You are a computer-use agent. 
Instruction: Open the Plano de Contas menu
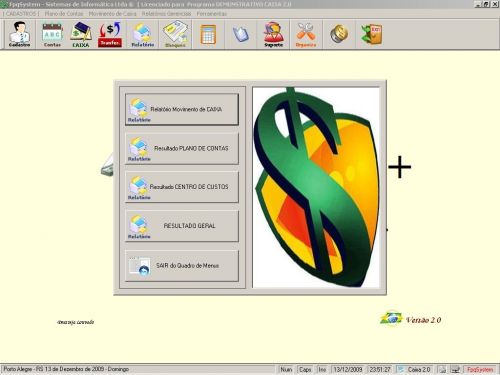(x=64, y=14)
